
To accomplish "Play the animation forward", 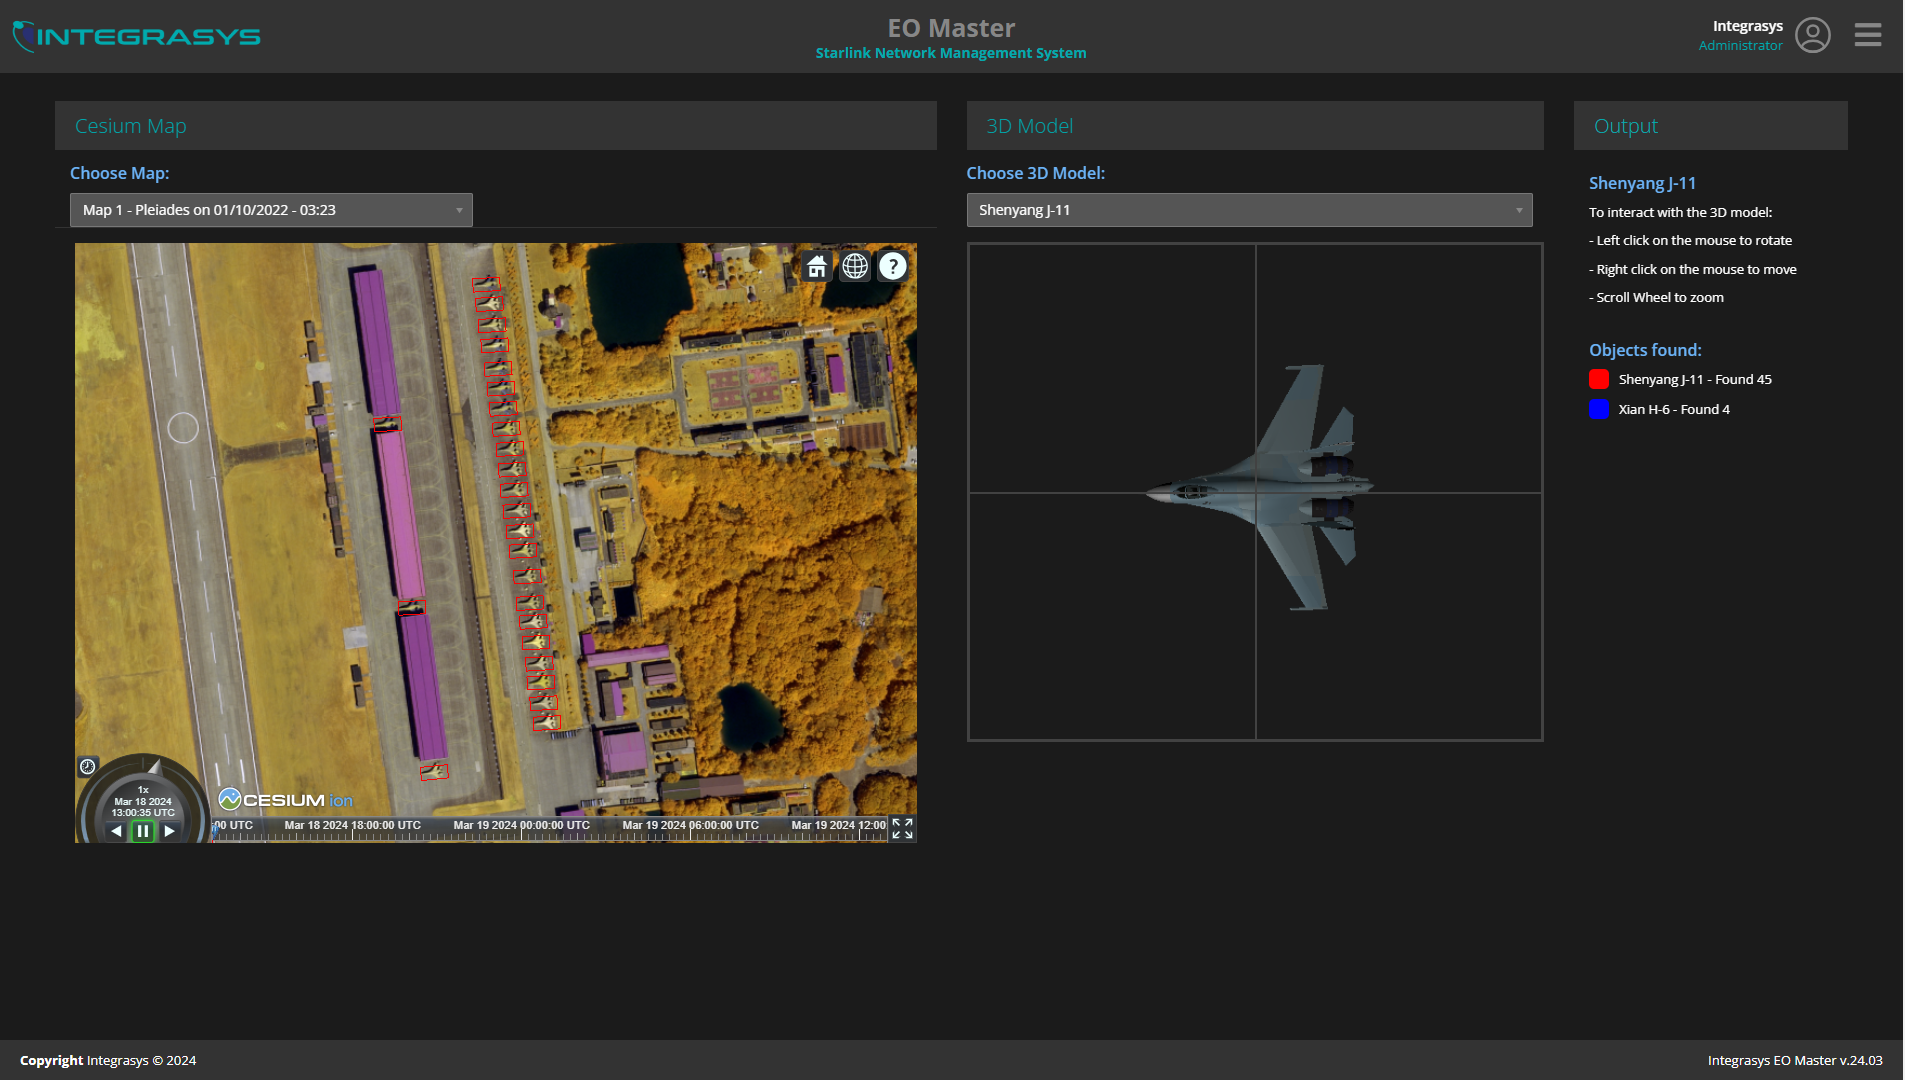I will tap(168, 830).
